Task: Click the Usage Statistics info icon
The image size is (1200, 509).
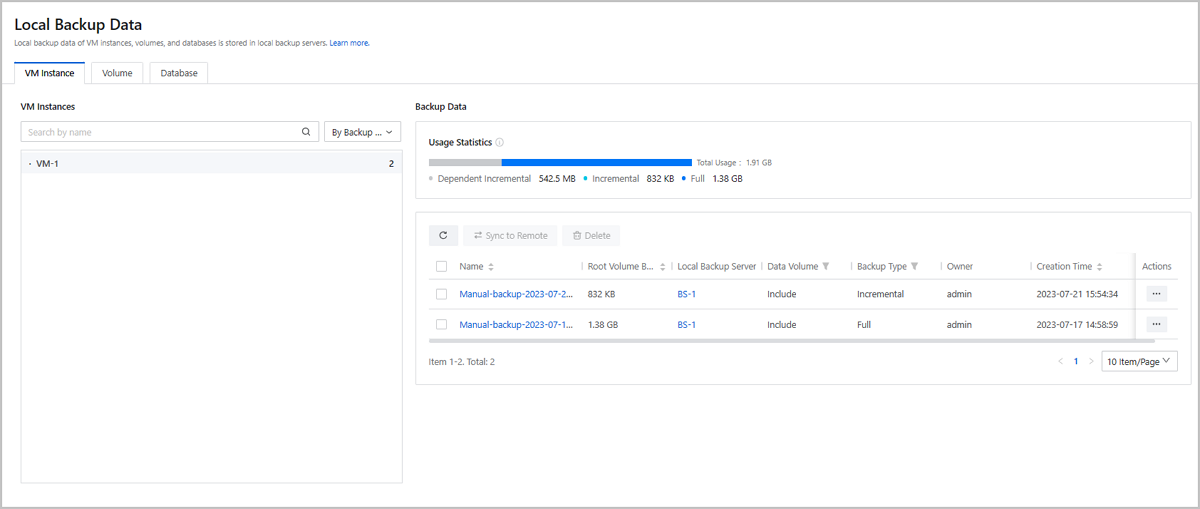Action: pos(499,143)
